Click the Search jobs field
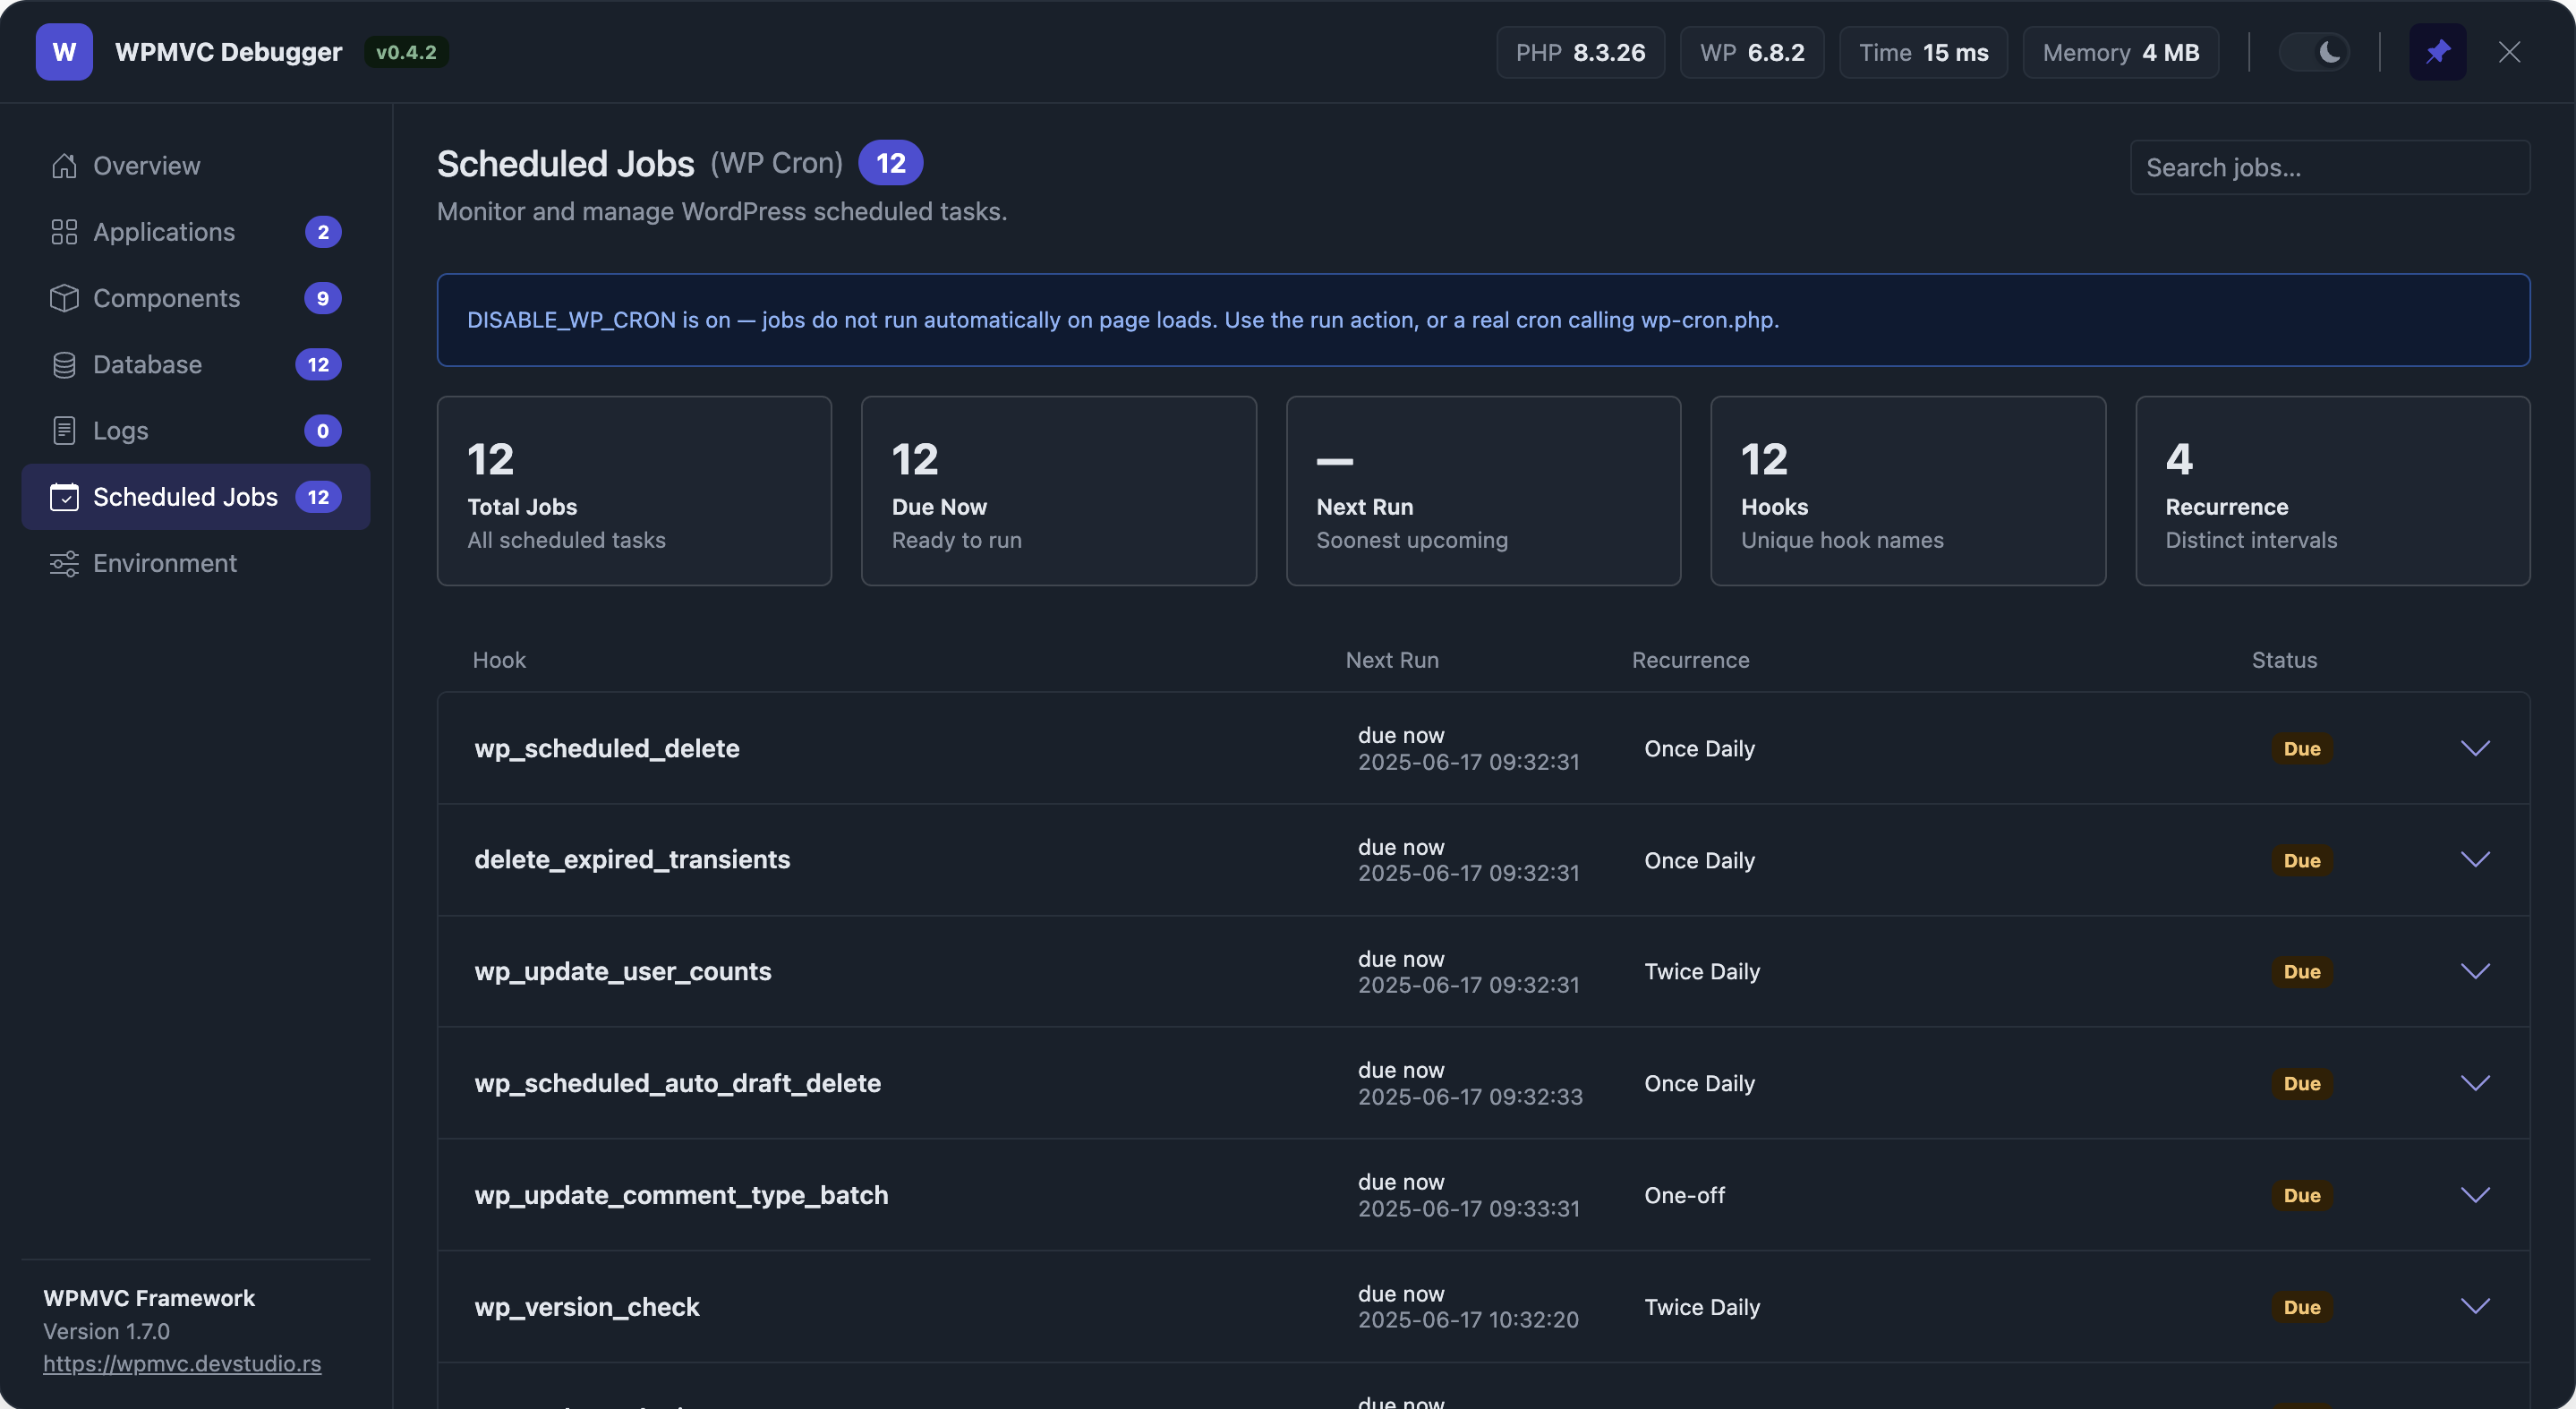The height and width of the screenshot is (1409, 2576). (2330, 167)
